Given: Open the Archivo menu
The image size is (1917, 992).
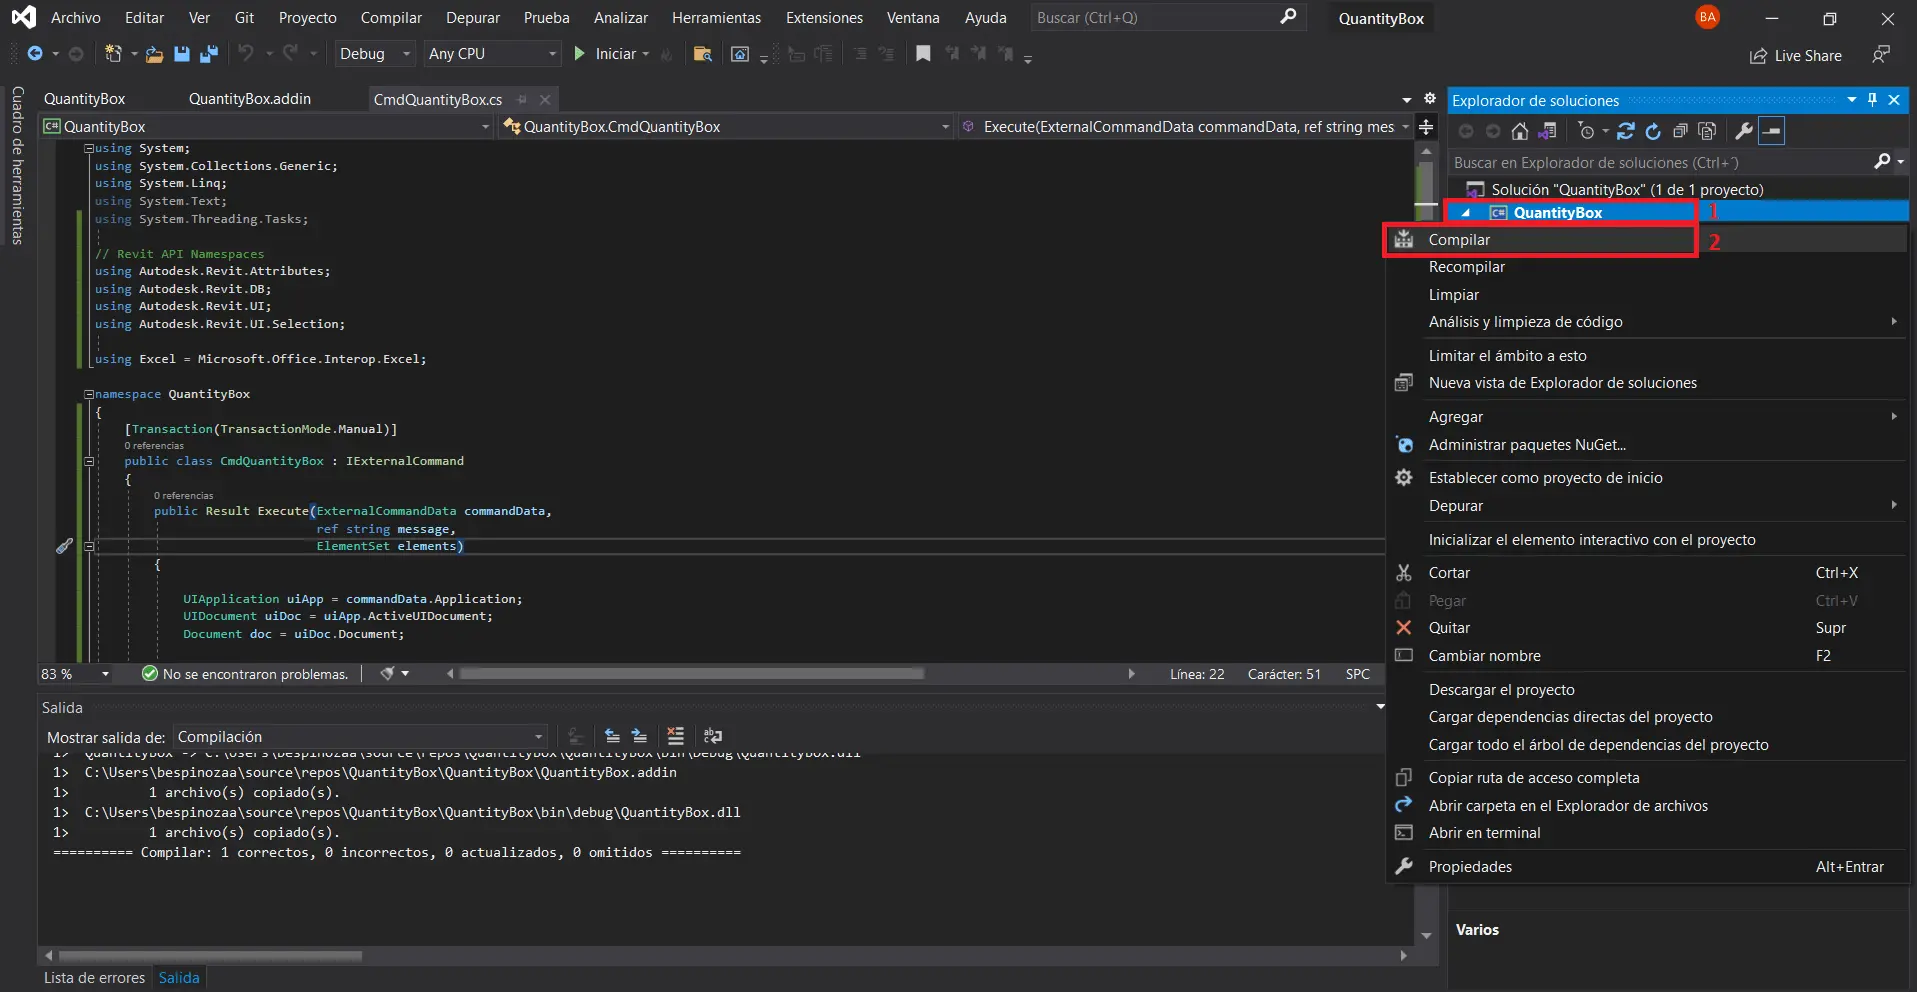Looking at the screenshot, I should [x=76, y=18].
